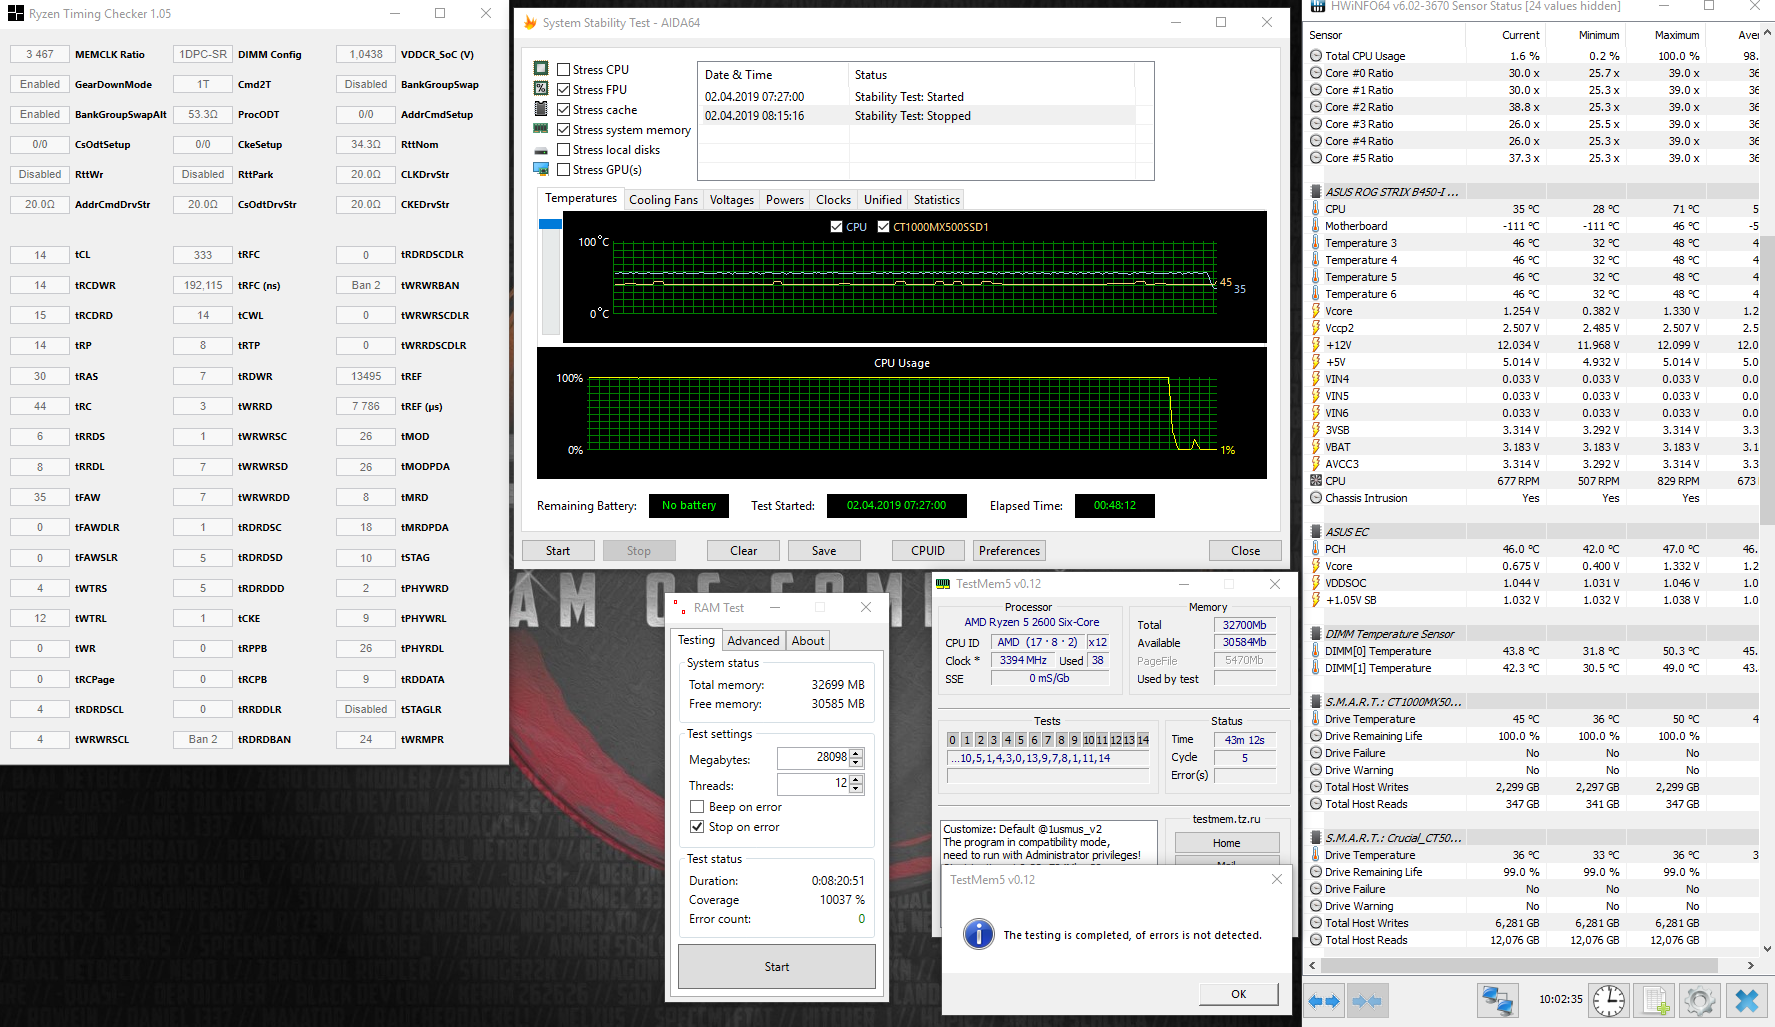The height and width of the screenshot is (1027, 1775).
Task: Collapse the ASUS EC sensor group
Action: (1316, 532)
